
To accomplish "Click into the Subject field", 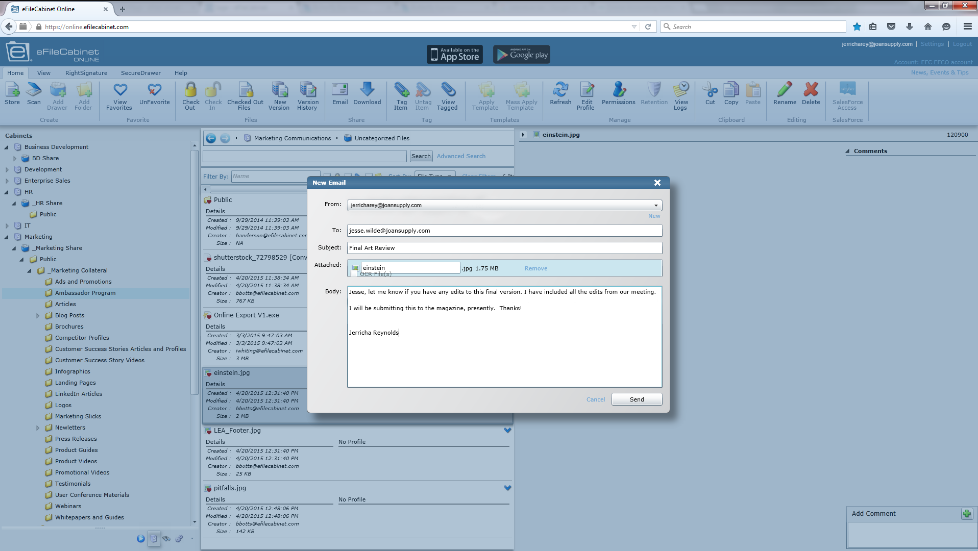I will click(x=504, y=247).
